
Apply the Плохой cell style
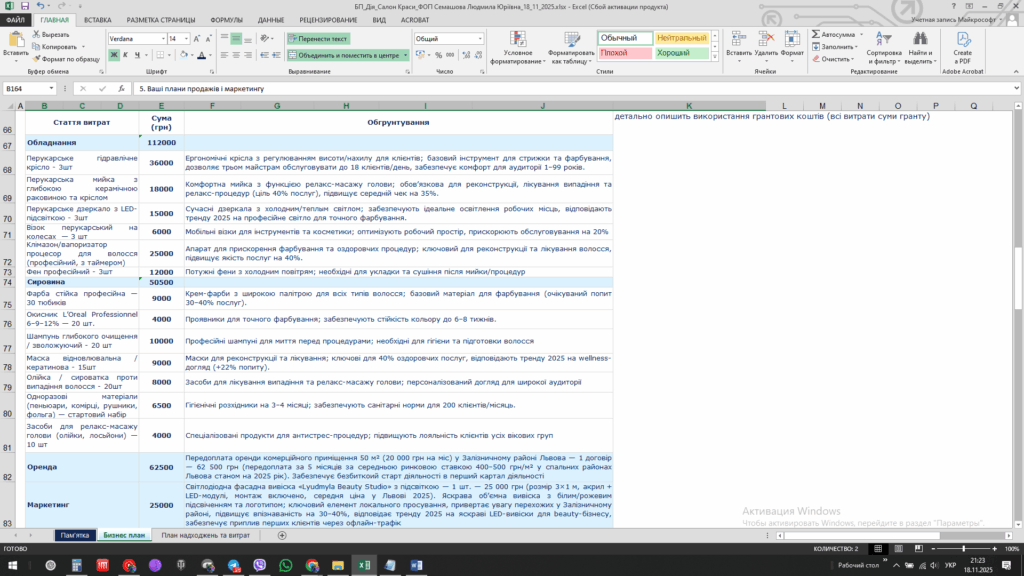[624, 53]
